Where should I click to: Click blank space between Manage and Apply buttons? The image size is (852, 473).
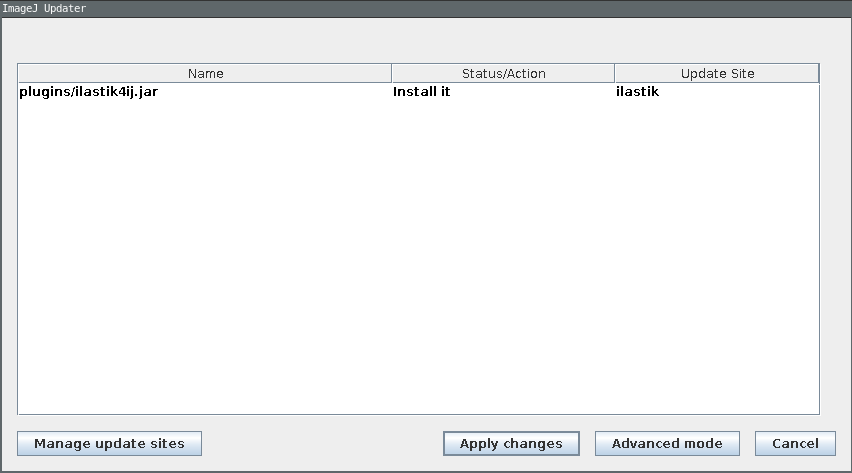pos(320,444)
